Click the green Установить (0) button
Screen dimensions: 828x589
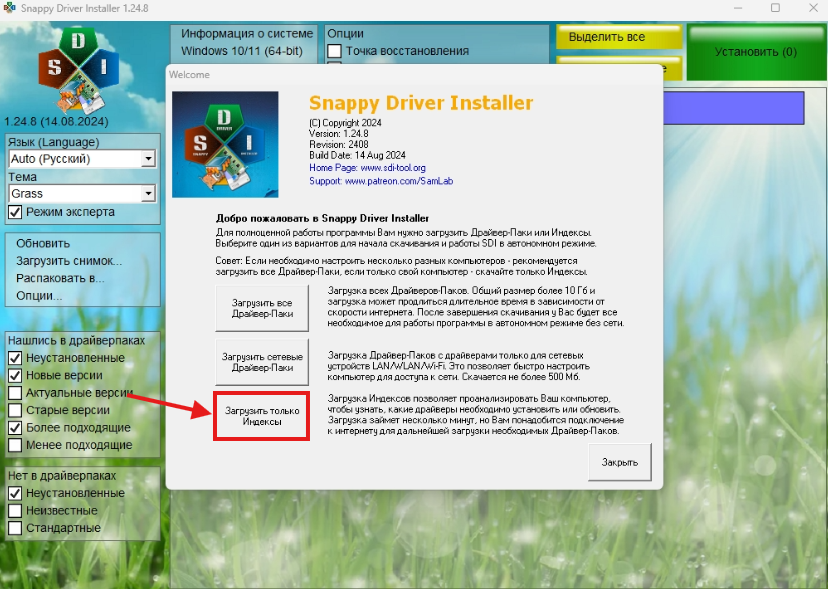[x=756, y=52]
